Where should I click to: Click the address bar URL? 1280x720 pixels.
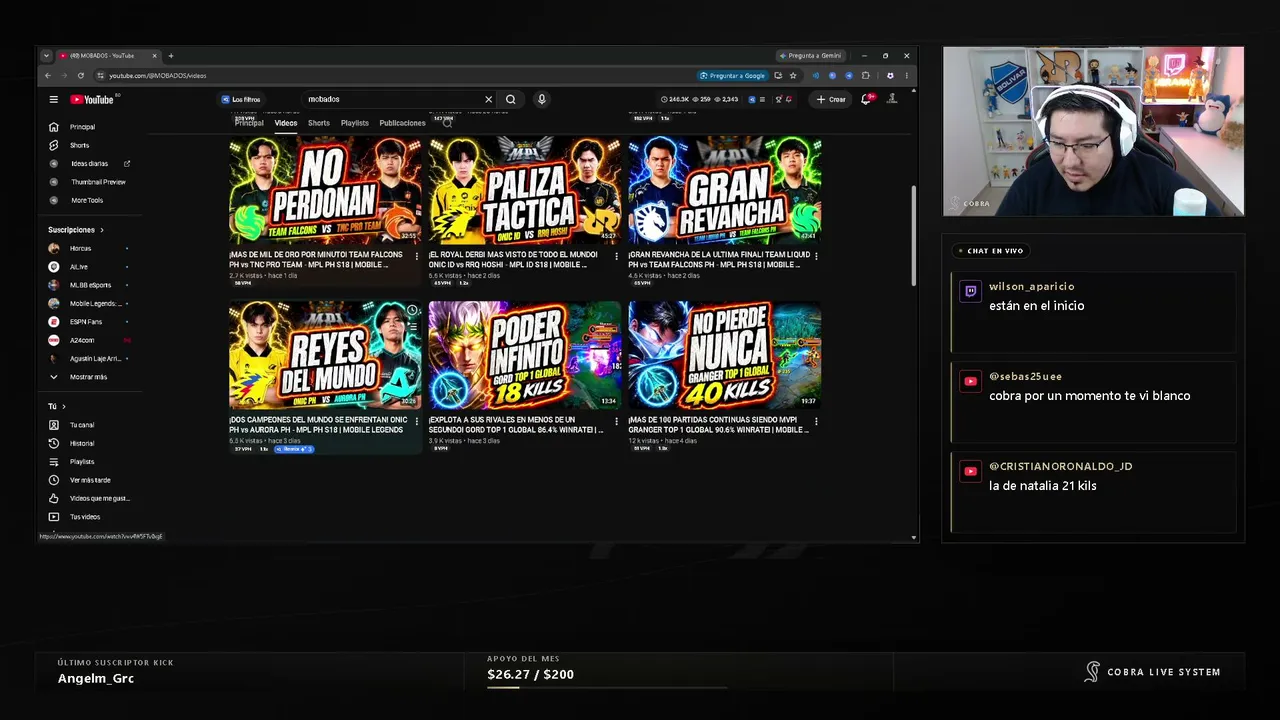coord(158,76)
